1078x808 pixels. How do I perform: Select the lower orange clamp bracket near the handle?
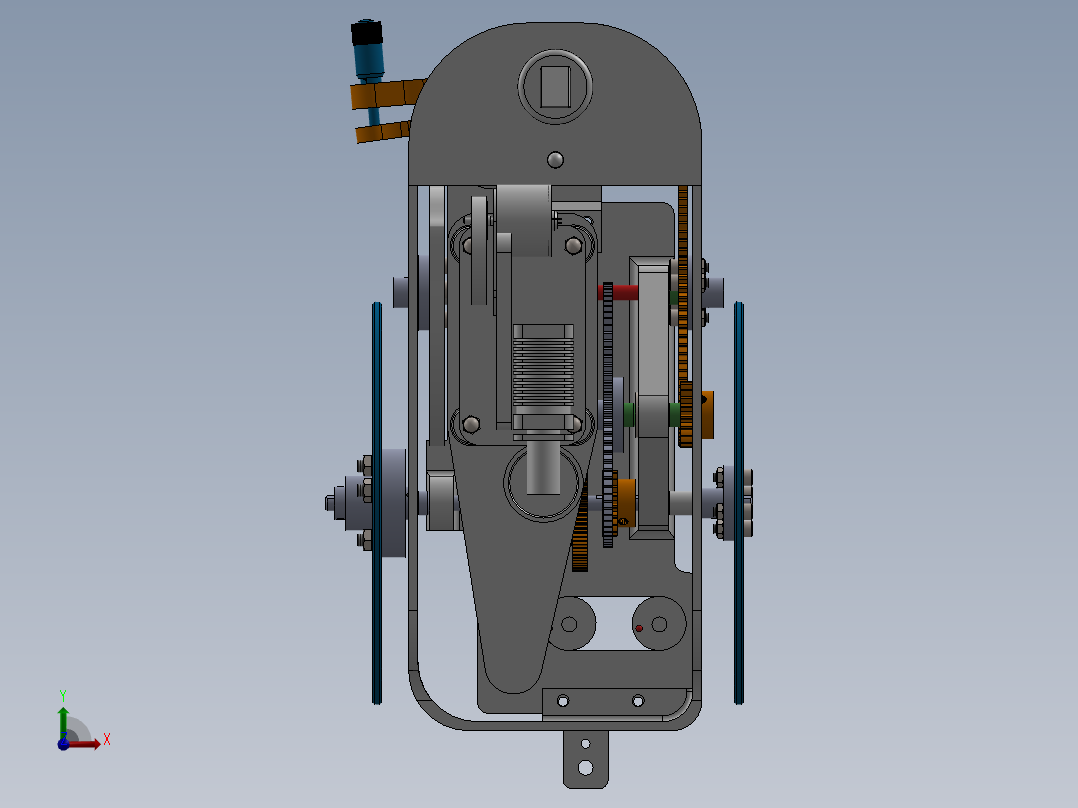click(x=383, y=131)
